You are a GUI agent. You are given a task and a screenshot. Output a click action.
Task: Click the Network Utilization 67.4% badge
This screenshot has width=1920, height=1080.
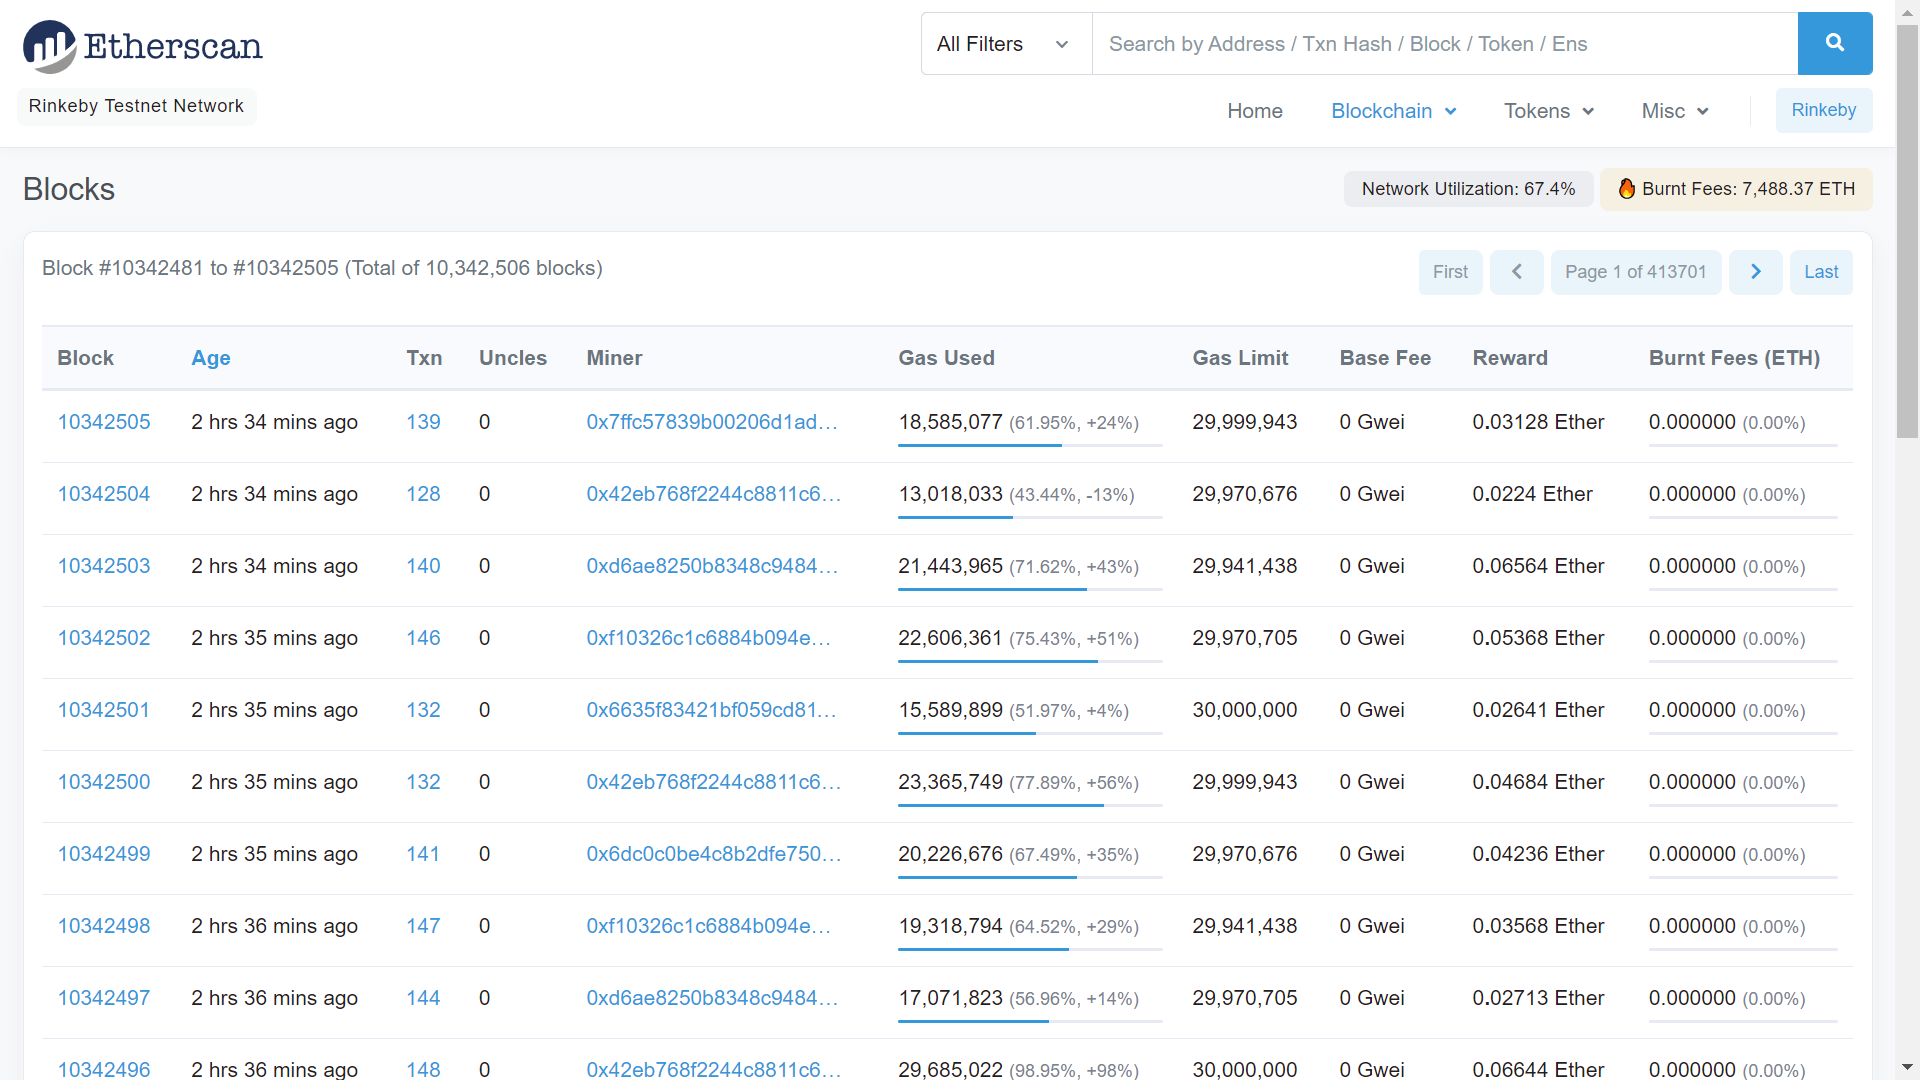click(1468, 189)
